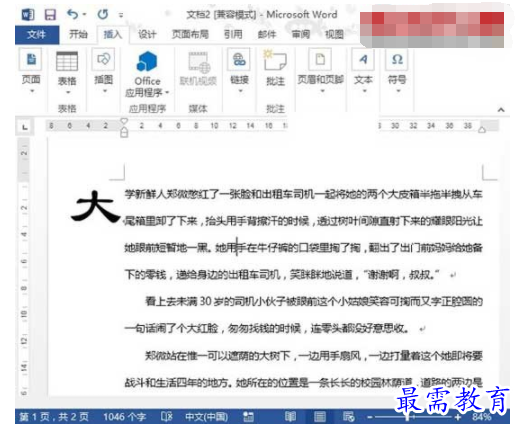Image resolution: width=518 pixels, height=431 pixels.
Task: Redo the last action
Action: click(103, 14)
